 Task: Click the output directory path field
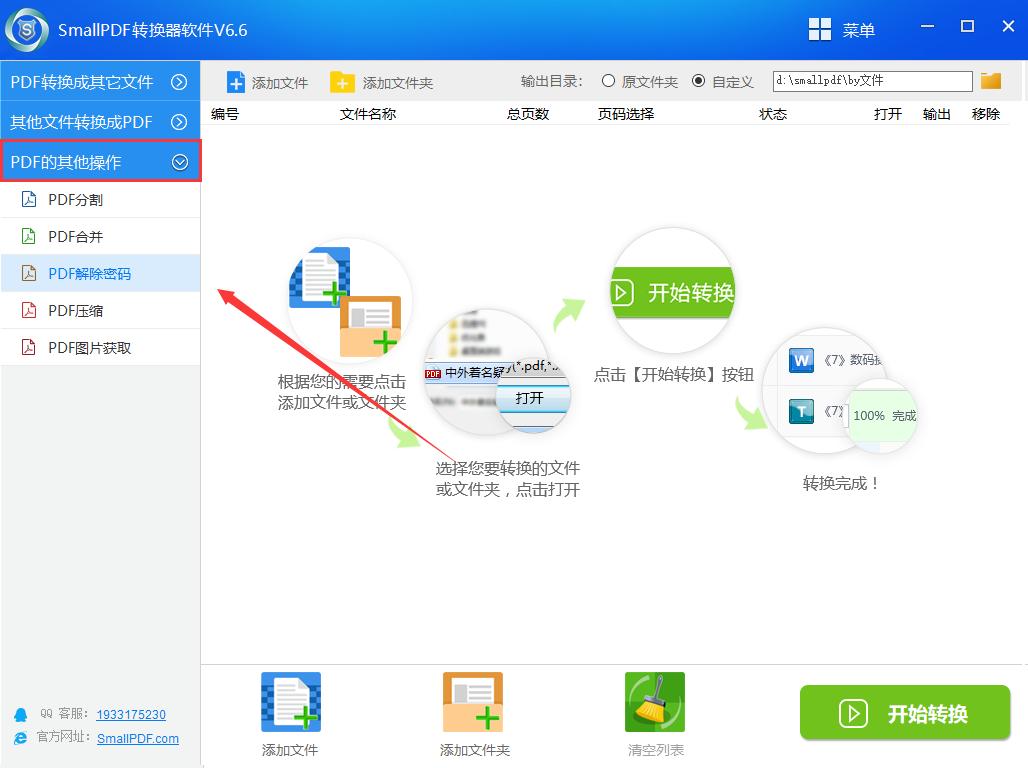(870, 81)
